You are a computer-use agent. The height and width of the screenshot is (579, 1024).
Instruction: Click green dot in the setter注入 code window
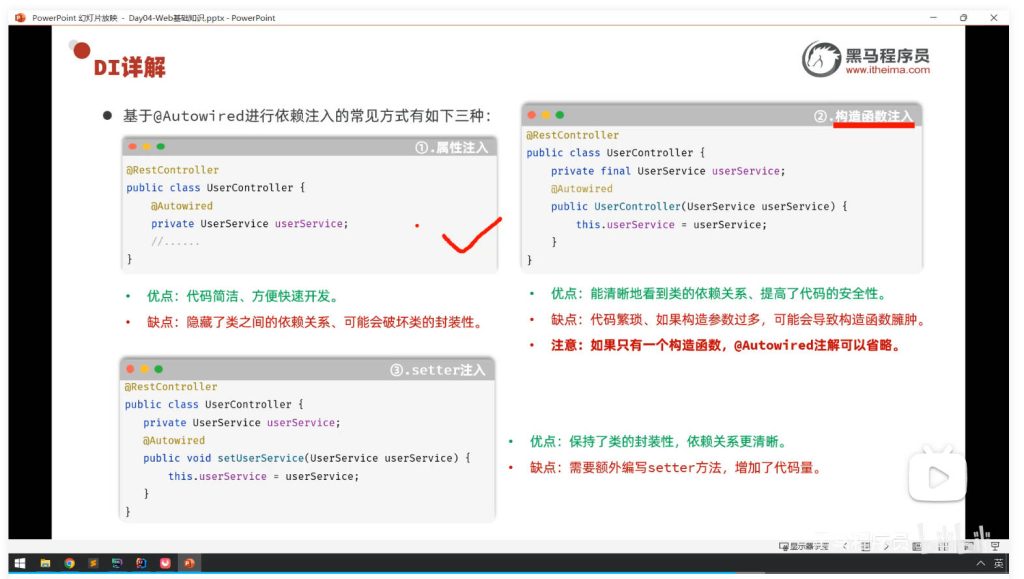click(158, 369)
